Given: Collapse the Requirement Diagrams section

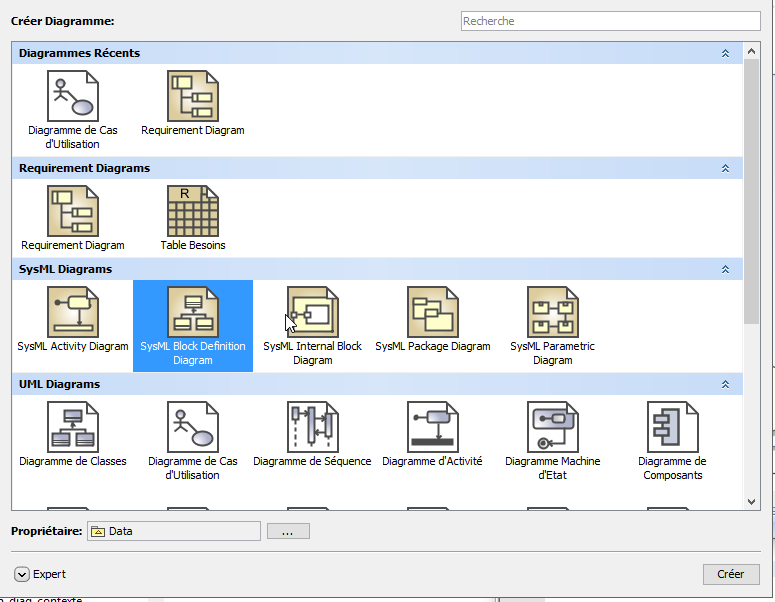Looking at the screenshot, I should (x=726, y=169).
